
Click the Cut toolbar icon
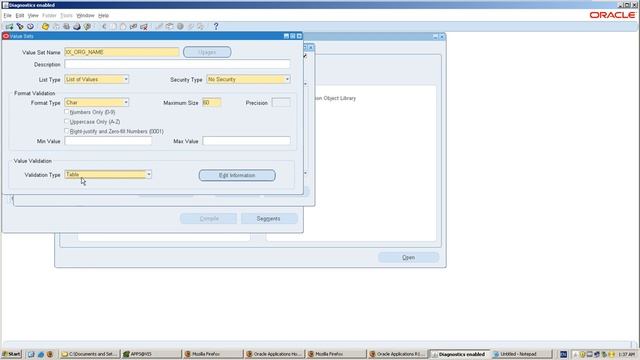pos(104,27)
